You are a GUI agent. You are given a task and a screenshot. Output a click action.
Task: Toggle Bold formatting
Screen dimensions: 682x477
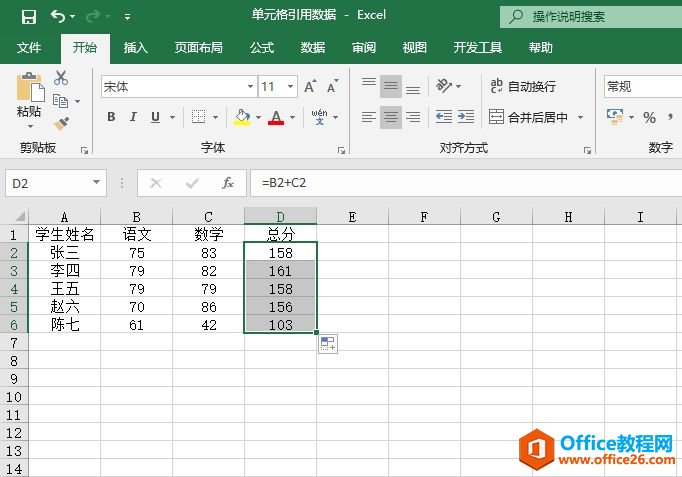tap(111, 117)
